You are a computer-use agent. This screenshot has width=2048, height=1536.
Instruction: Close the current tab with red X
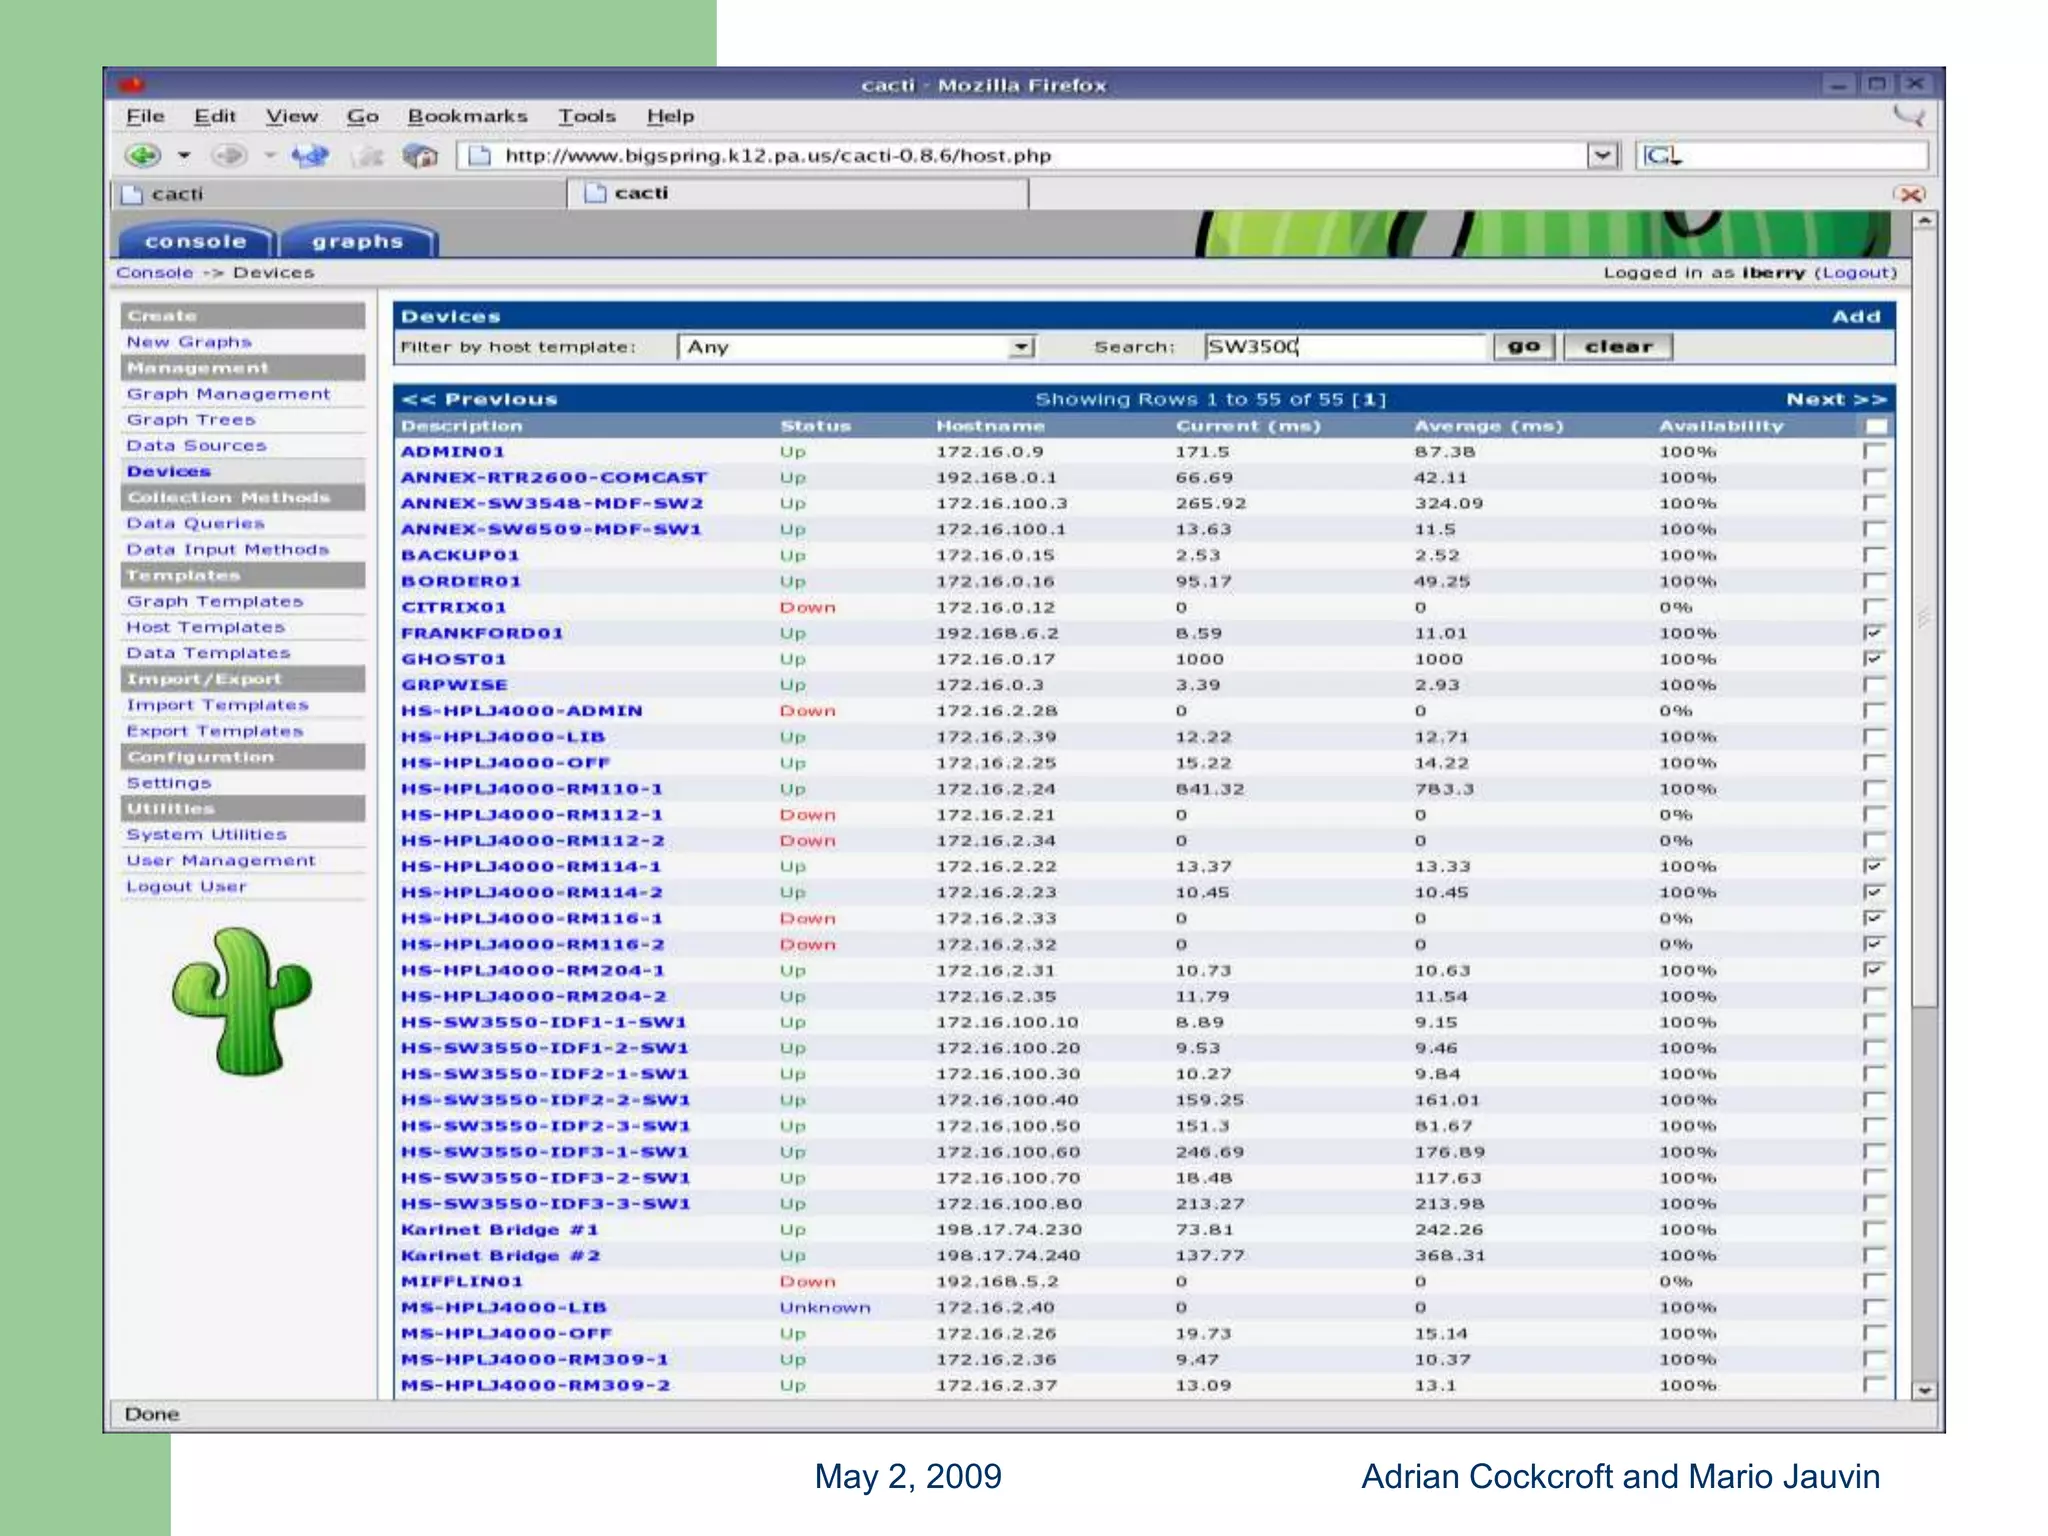[1910, 194]
